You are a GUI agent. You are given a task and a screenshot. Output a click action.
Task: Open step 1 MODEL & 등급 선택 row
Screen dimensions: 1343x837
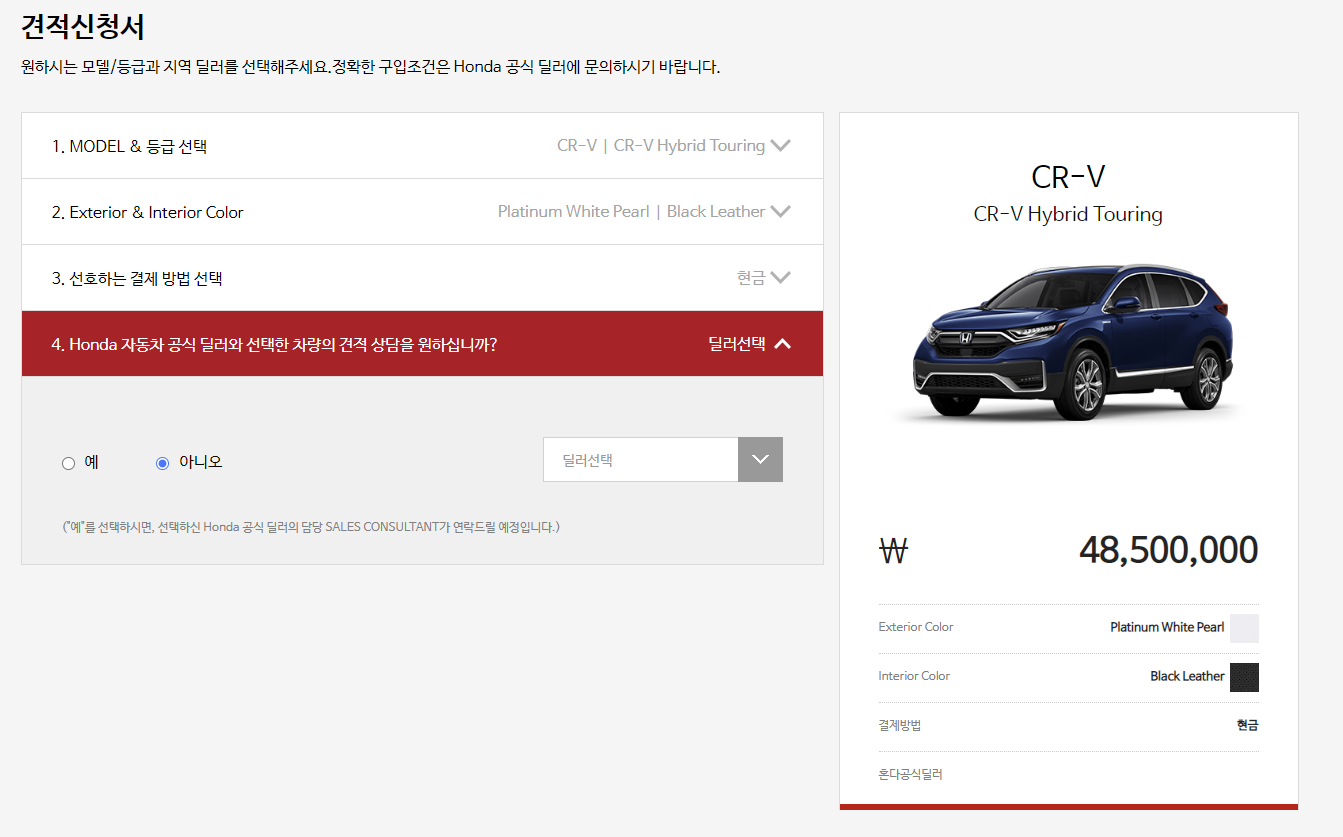tap(422, 146)
